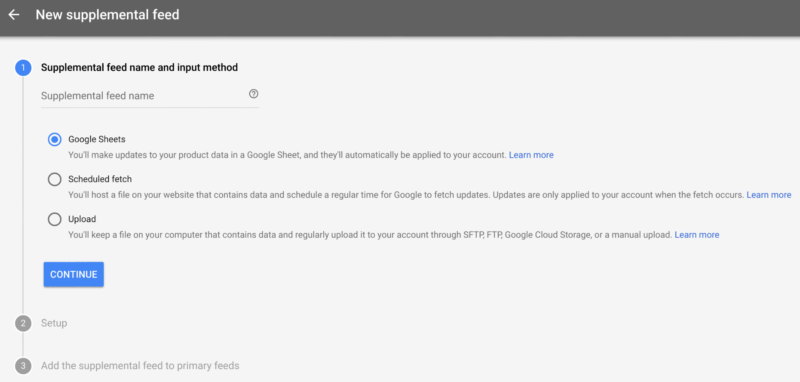Open step 2 Setup circle
The height and width of the screenshot is (382, 800).
23,323
